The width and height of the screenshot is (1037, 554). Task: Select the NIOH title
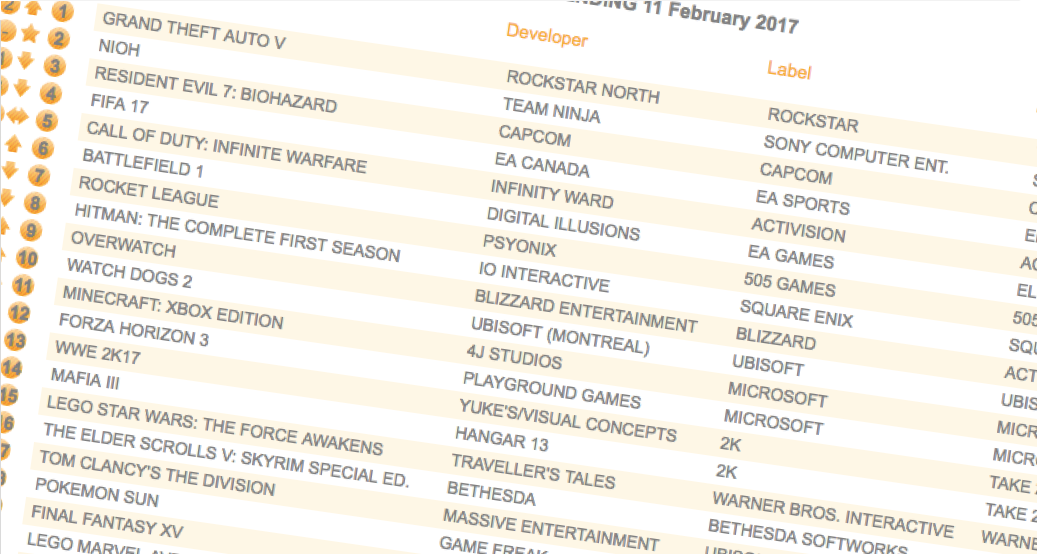[119, 48]
